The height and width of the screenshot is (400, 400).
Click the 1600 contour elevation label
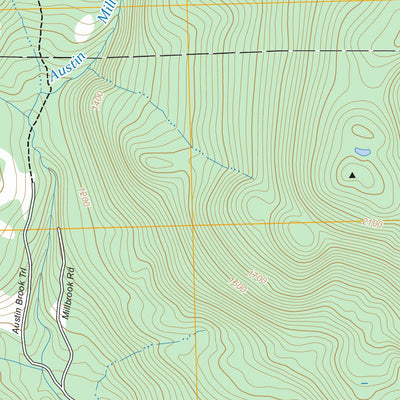pos(238,285)
